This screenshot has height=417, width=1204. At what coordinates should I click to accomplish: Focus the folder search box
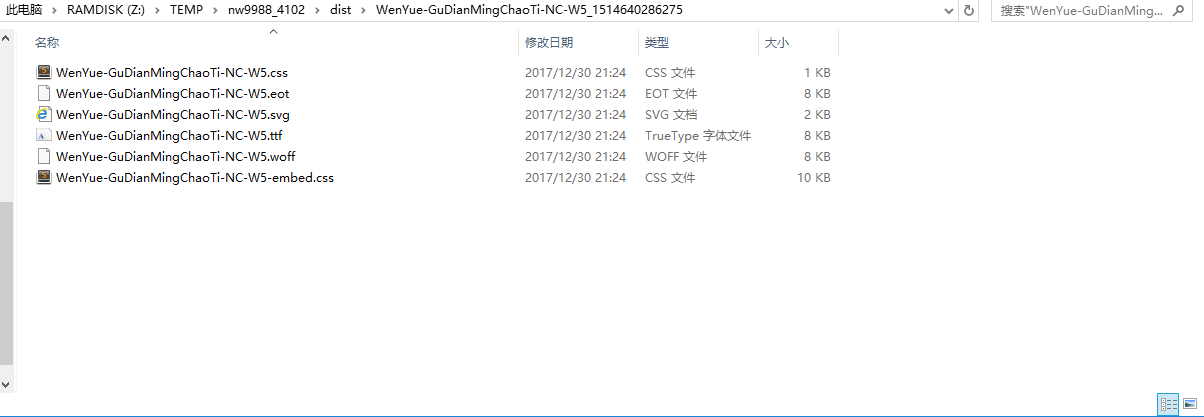tap(1095, 10)
